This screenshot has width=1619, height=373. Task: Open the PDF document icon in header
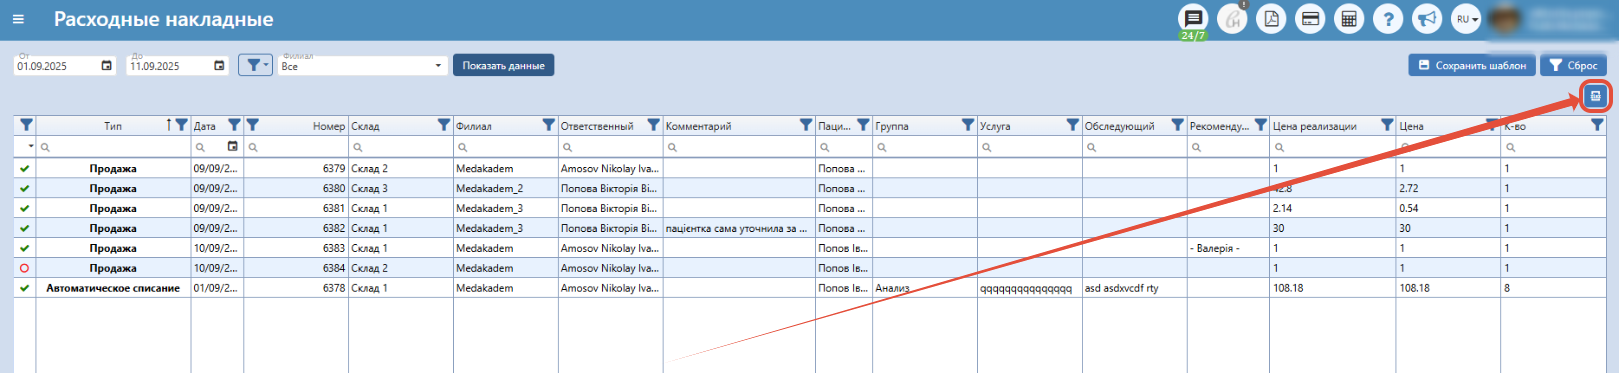1271,19
